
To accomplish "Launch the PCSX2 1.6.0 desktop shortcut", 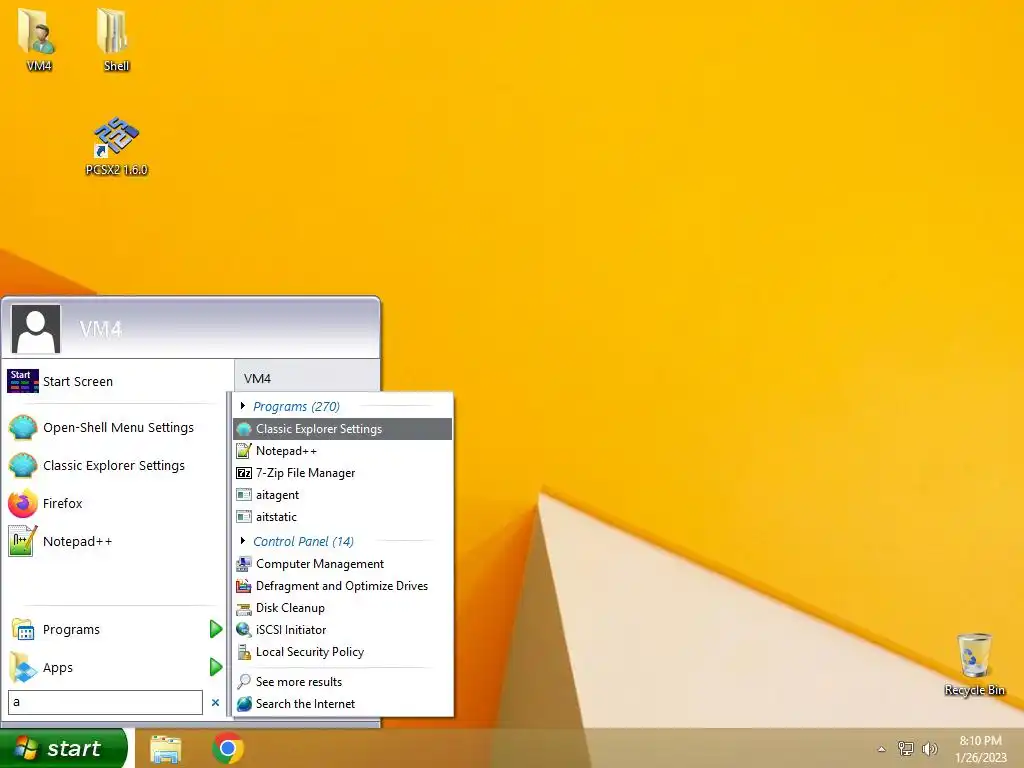I will [x=116, y=145].
